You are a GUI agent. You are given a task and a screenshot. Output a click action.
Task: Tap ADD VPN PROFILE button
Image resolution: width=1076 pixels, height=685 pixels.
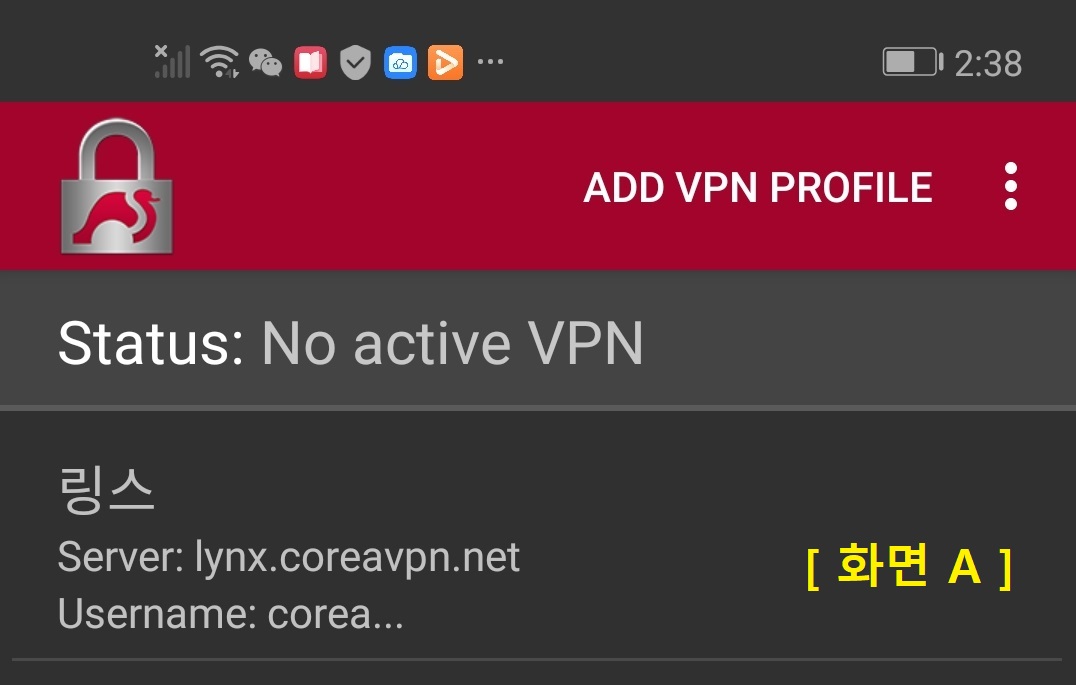point(758,187)
